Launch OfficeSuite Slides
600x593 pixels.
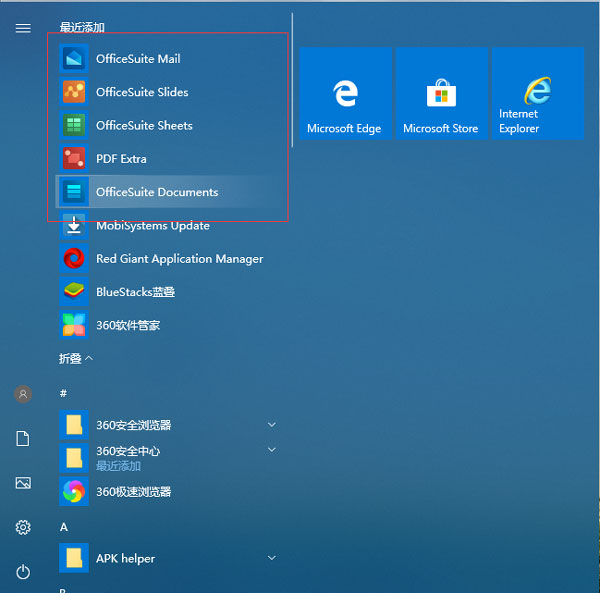click(142, 92)
